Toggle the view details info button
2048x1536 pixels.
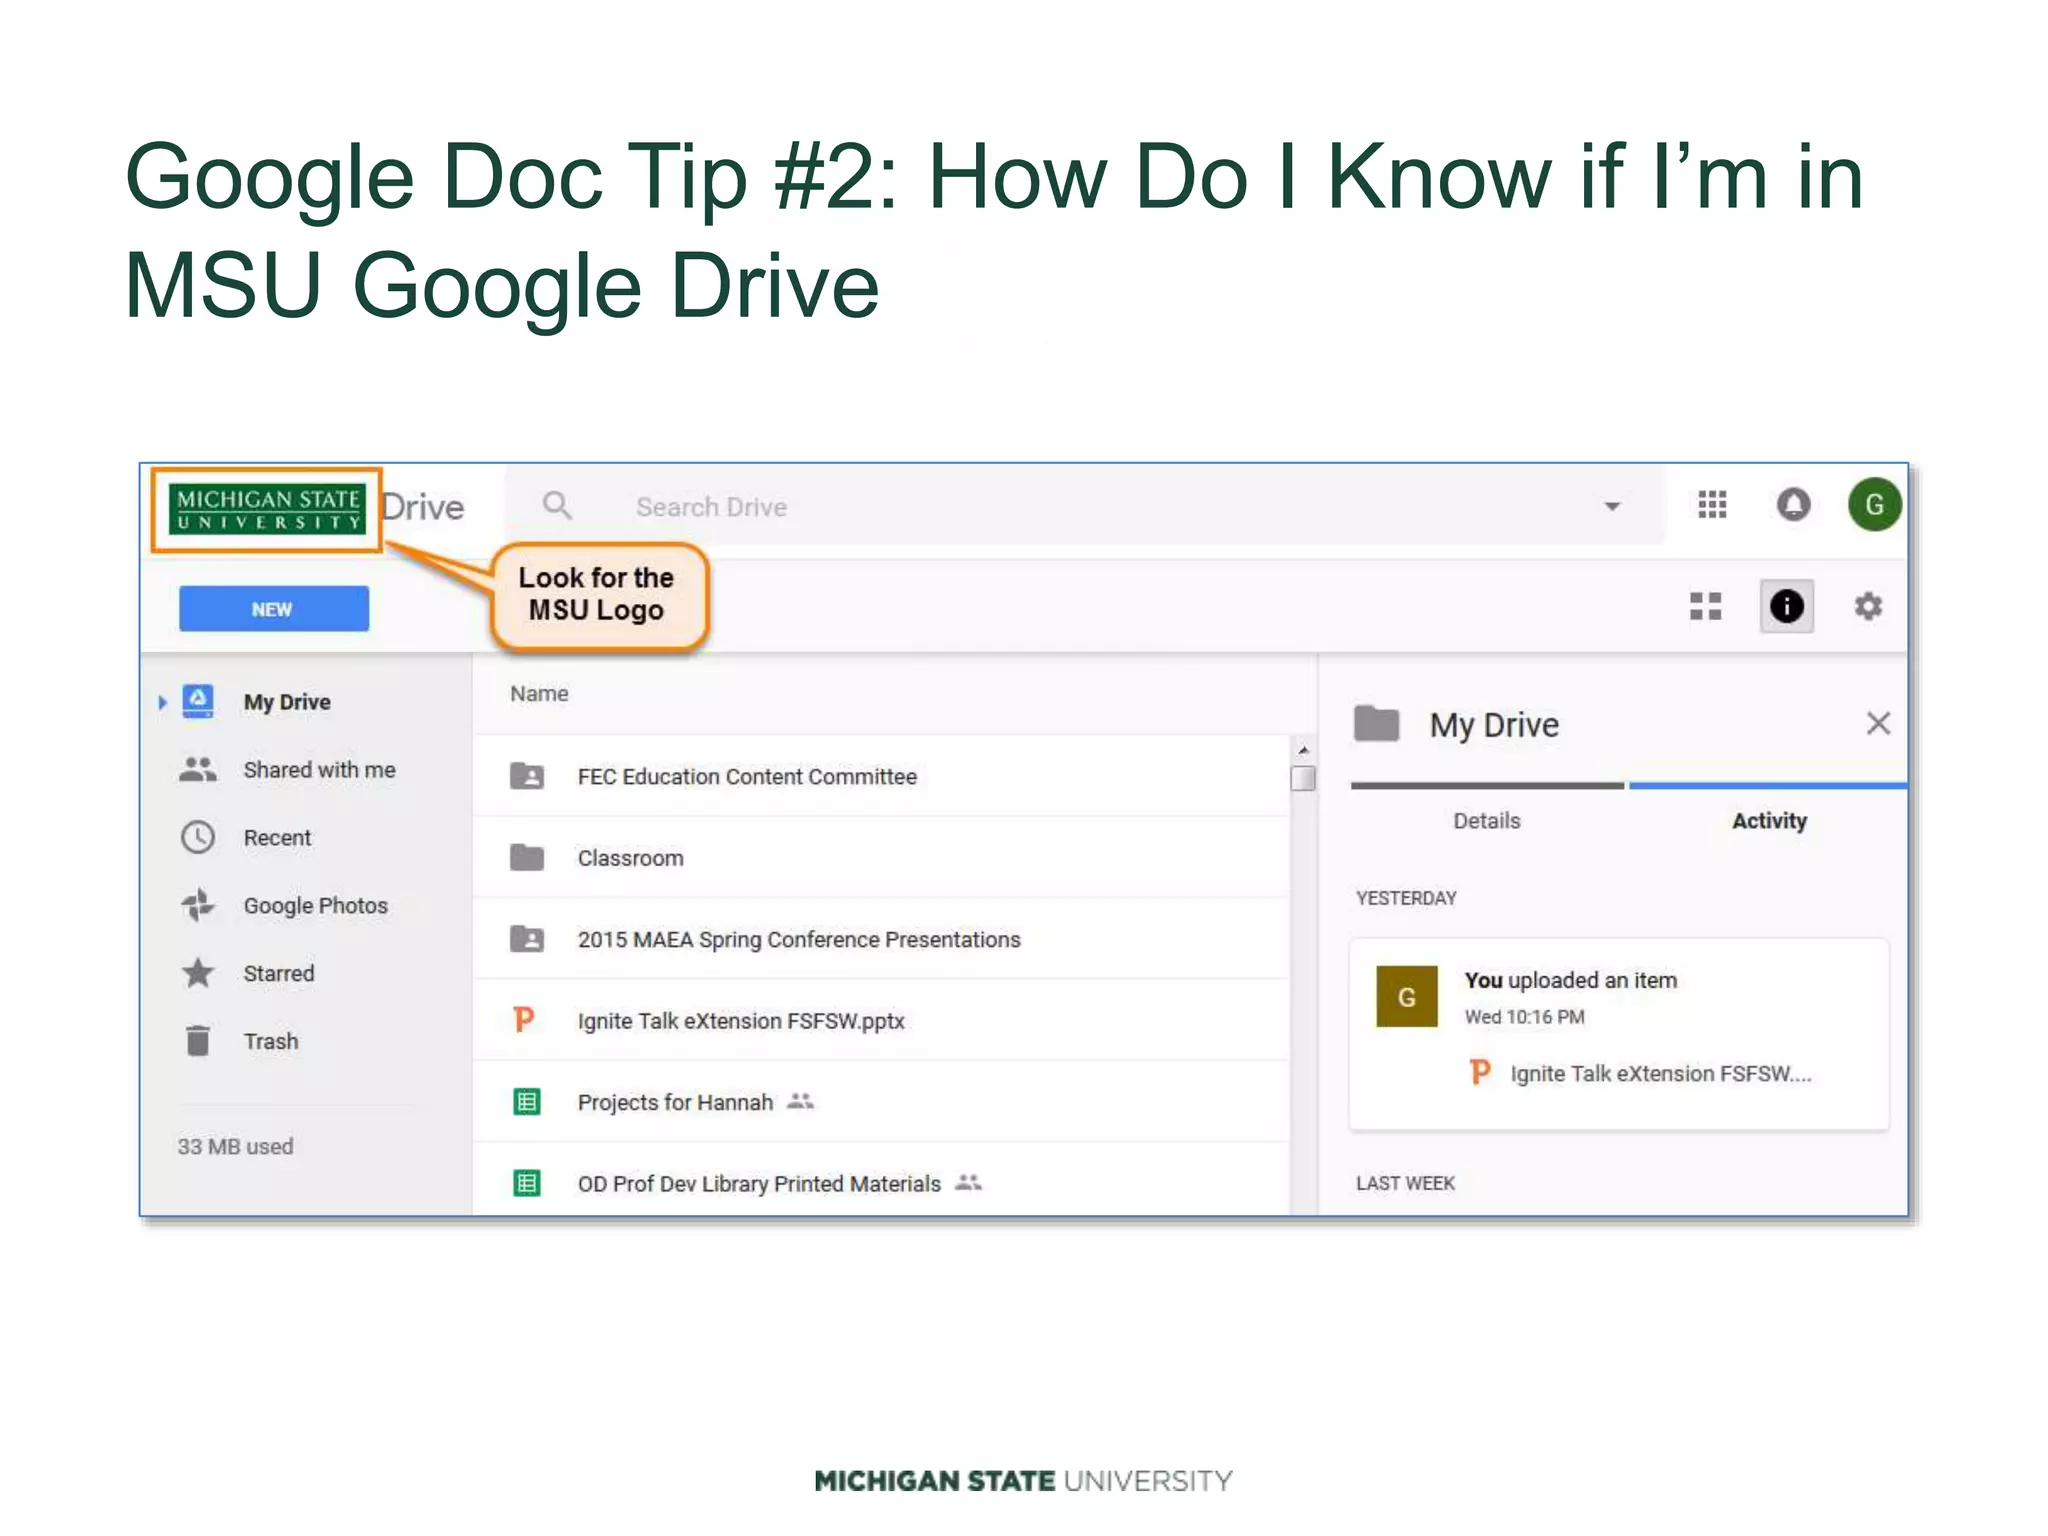[1786, 606]
